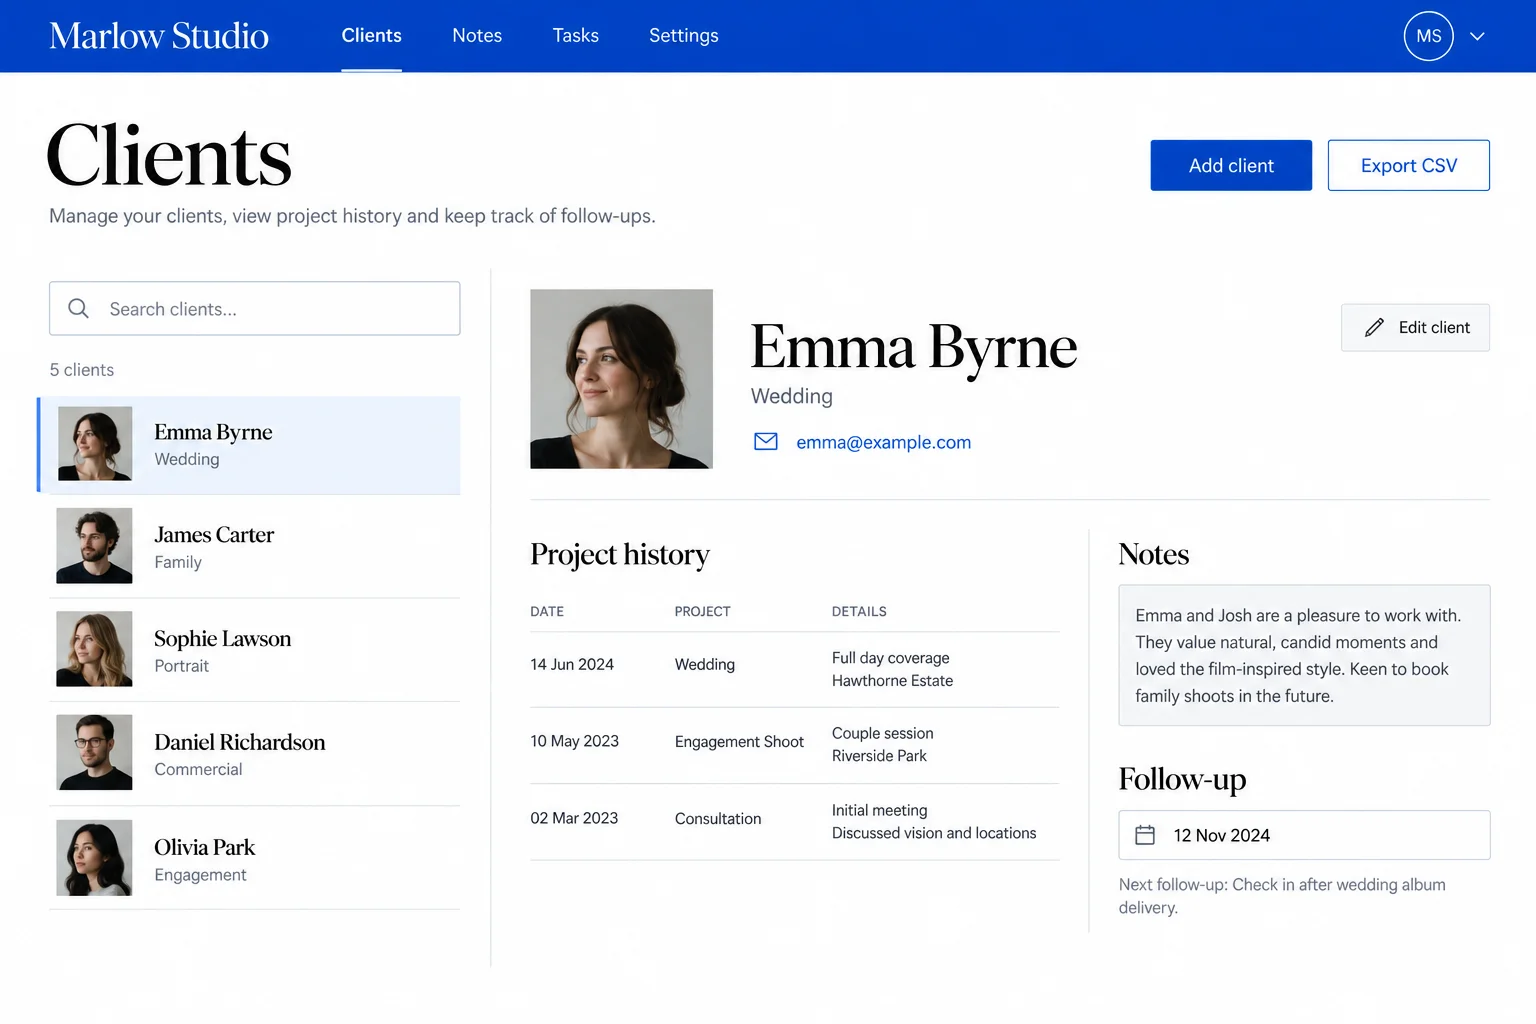Select Emma Byrne in client list

(249, 445)
